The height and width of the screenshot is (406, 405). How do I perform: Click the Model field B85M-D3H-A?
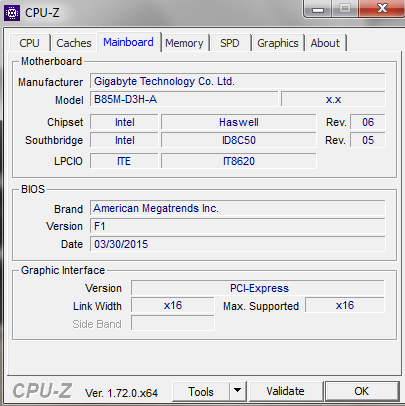pyautogui.click(x=184, y=99)
